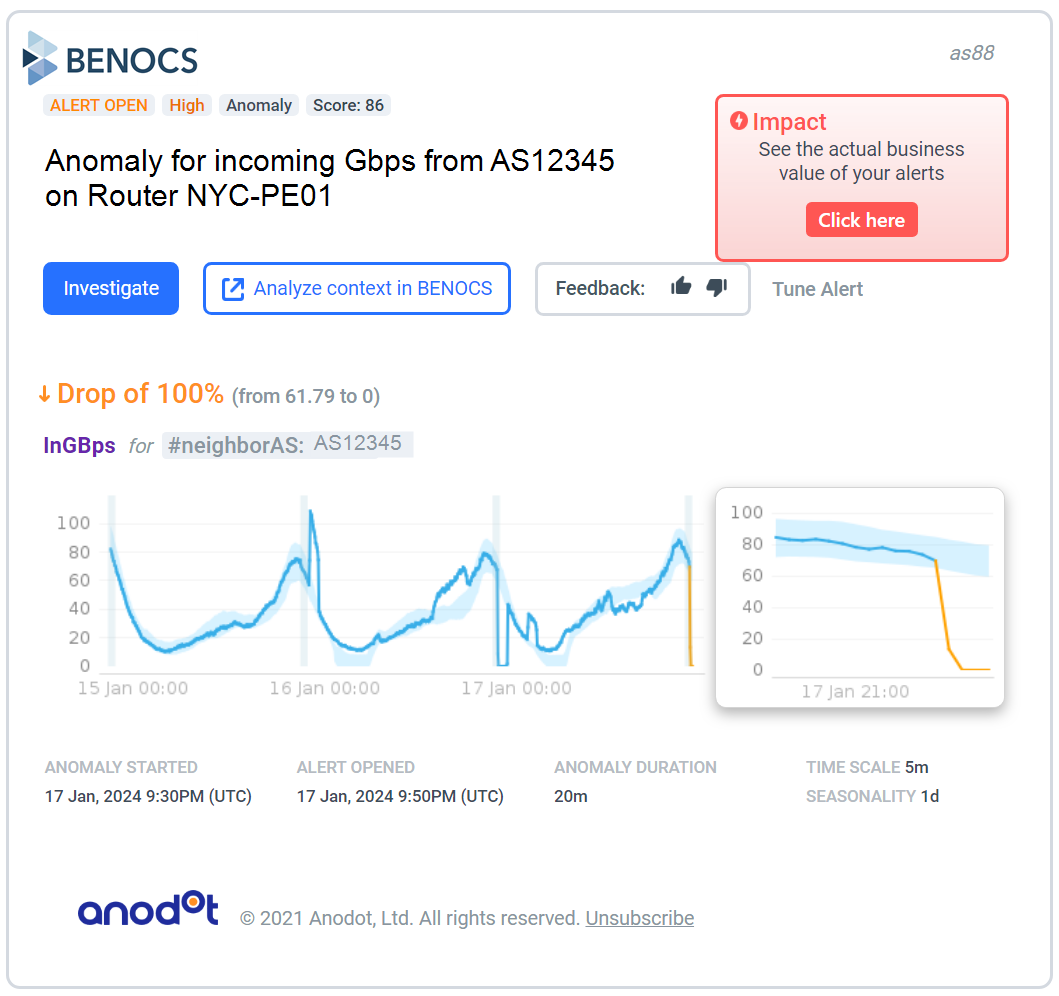Image resolution: width=1059 pixels, height=996 pixels.
Task: Click the Anodot logo
Action: coord(148,910)
